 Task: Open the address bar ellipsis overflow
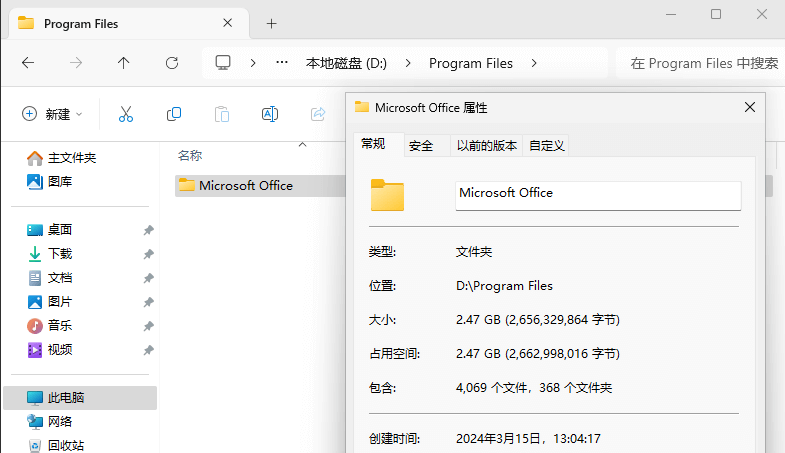[x=282, y=63]
